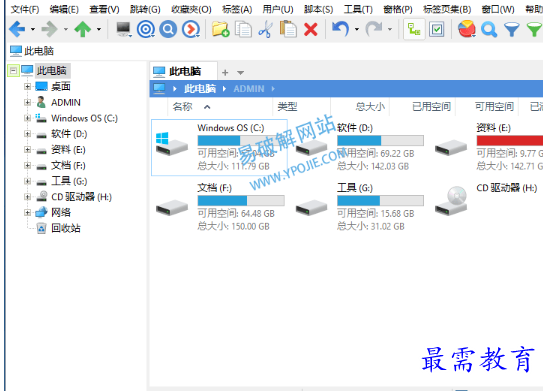Expand the 网络 tree node
The width and height of the screenshot is (543, 391).
(27, 212)
